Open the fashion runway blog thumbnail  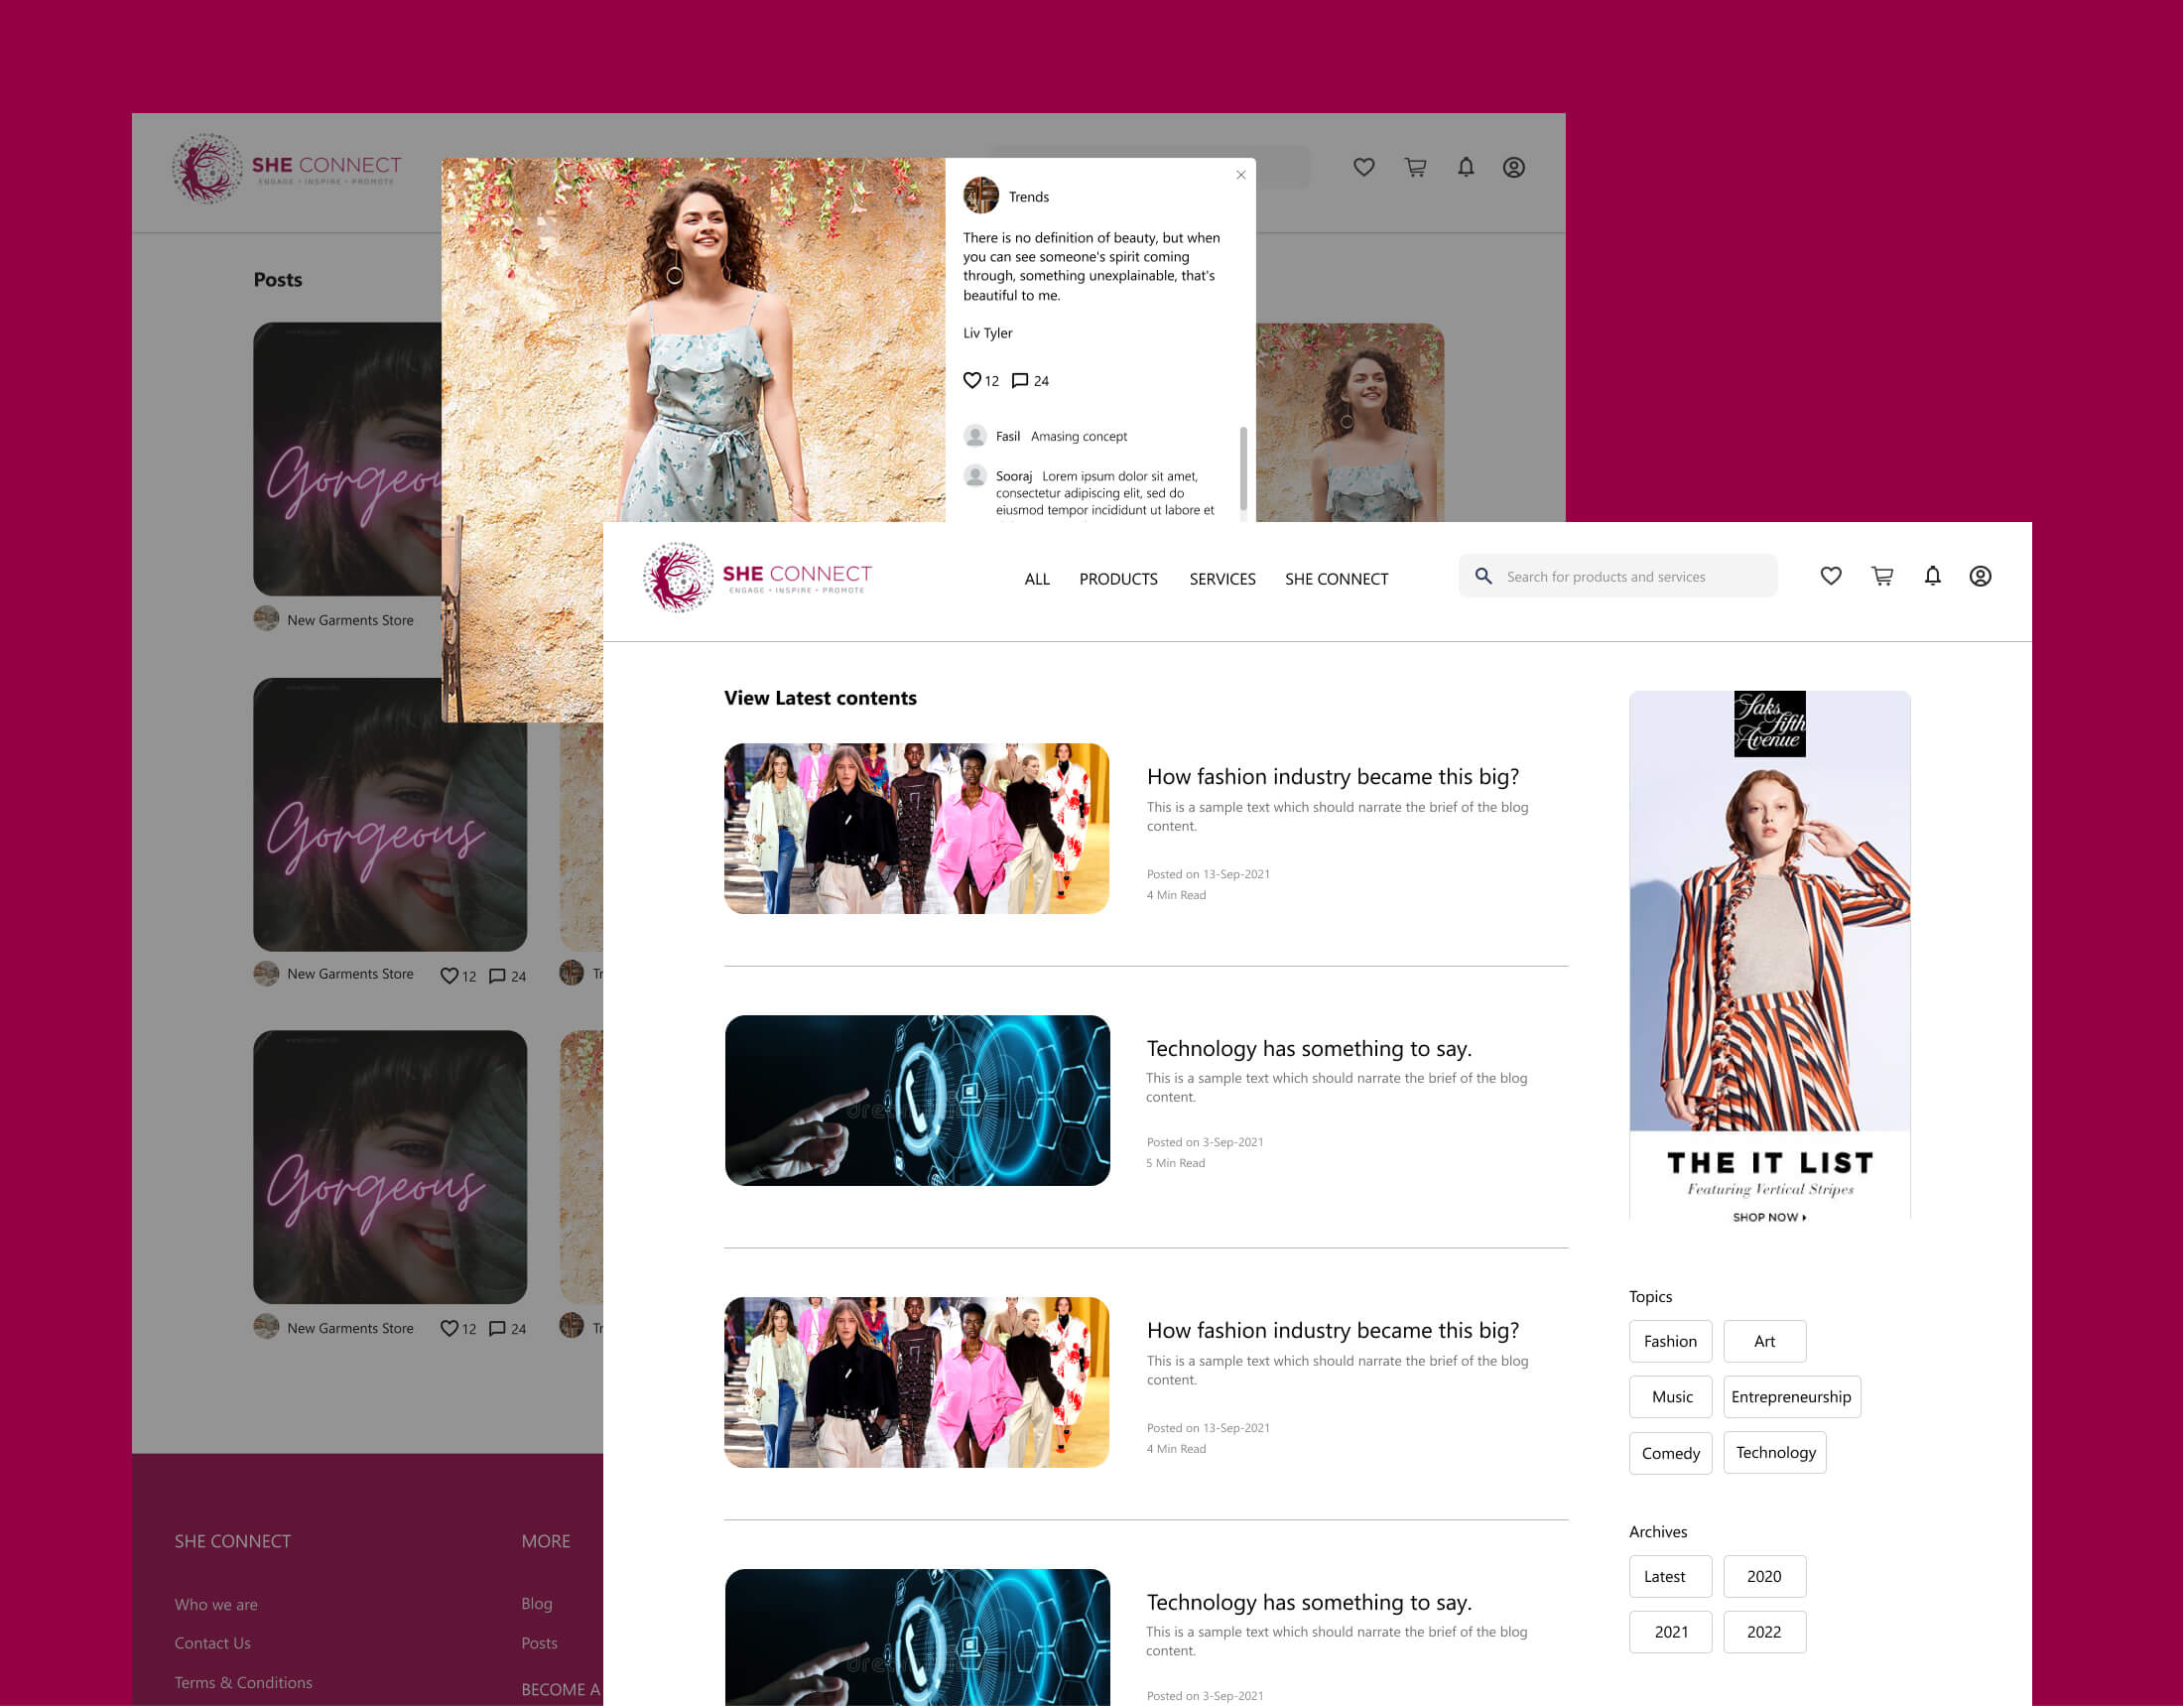coord(916,828)
